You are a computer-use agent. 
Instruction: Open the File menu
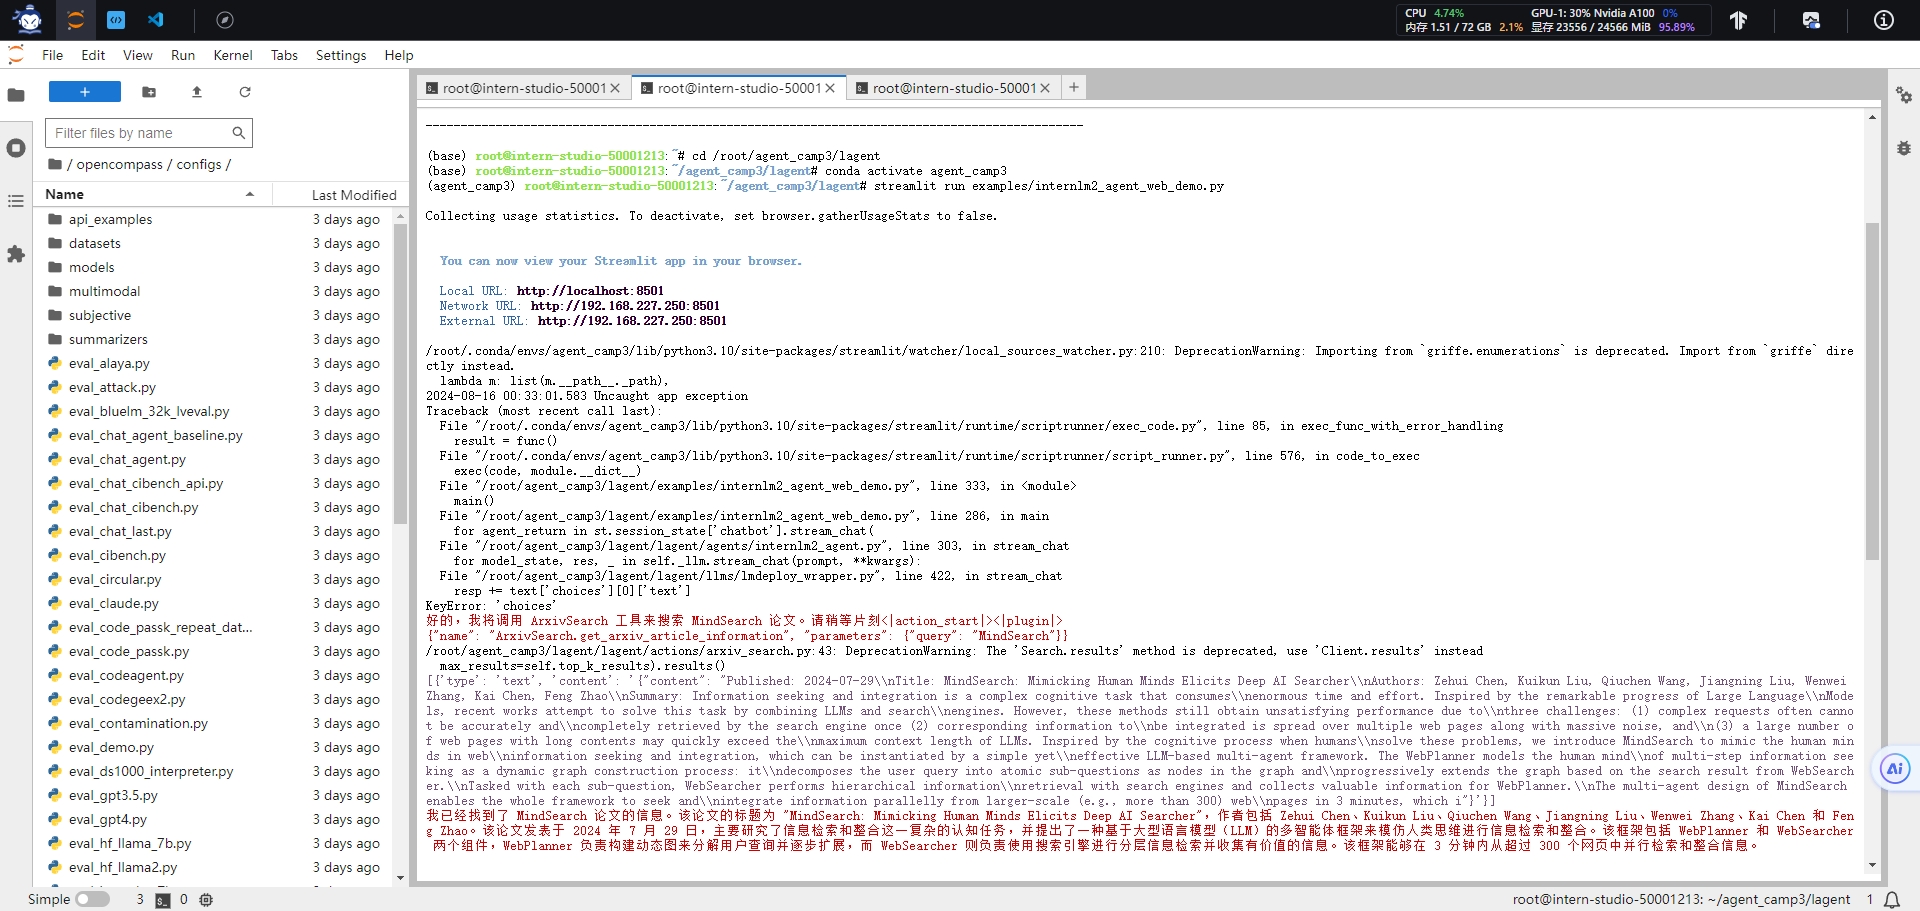52,55
